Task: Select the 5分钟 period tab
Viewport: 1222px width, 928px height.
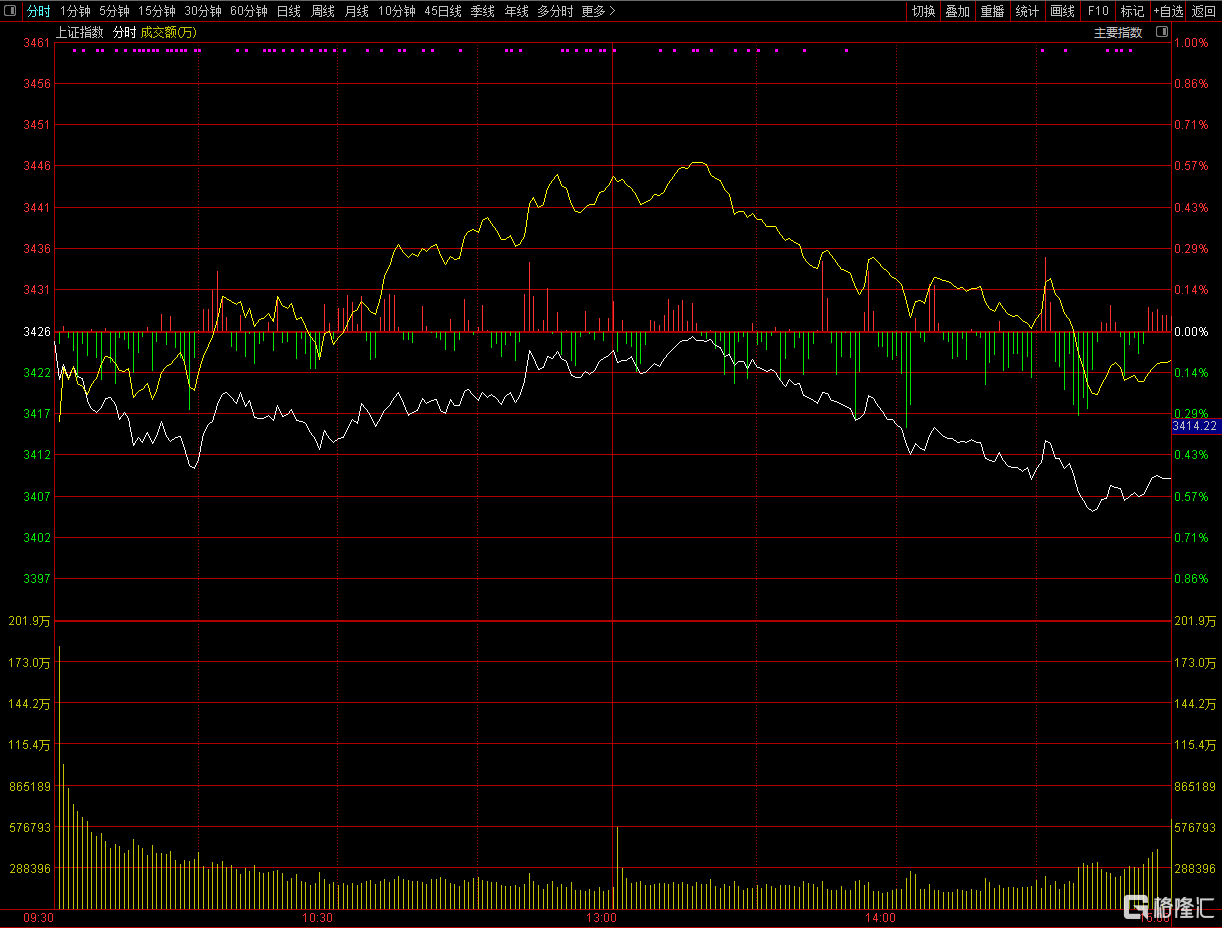Action: point(114,11)
